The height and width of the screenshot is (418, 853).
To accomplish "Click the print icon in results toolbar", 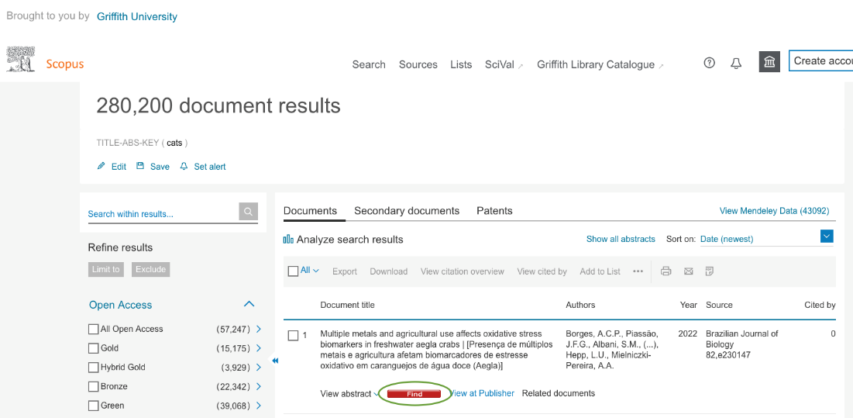I will [666, 271].
